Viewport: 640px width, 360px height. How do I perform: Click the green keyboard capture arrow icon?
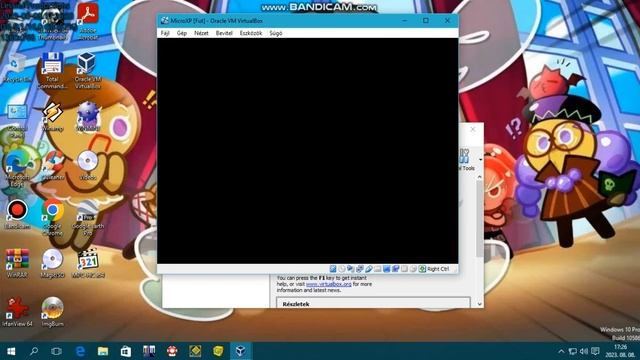[x=422, y=269]
